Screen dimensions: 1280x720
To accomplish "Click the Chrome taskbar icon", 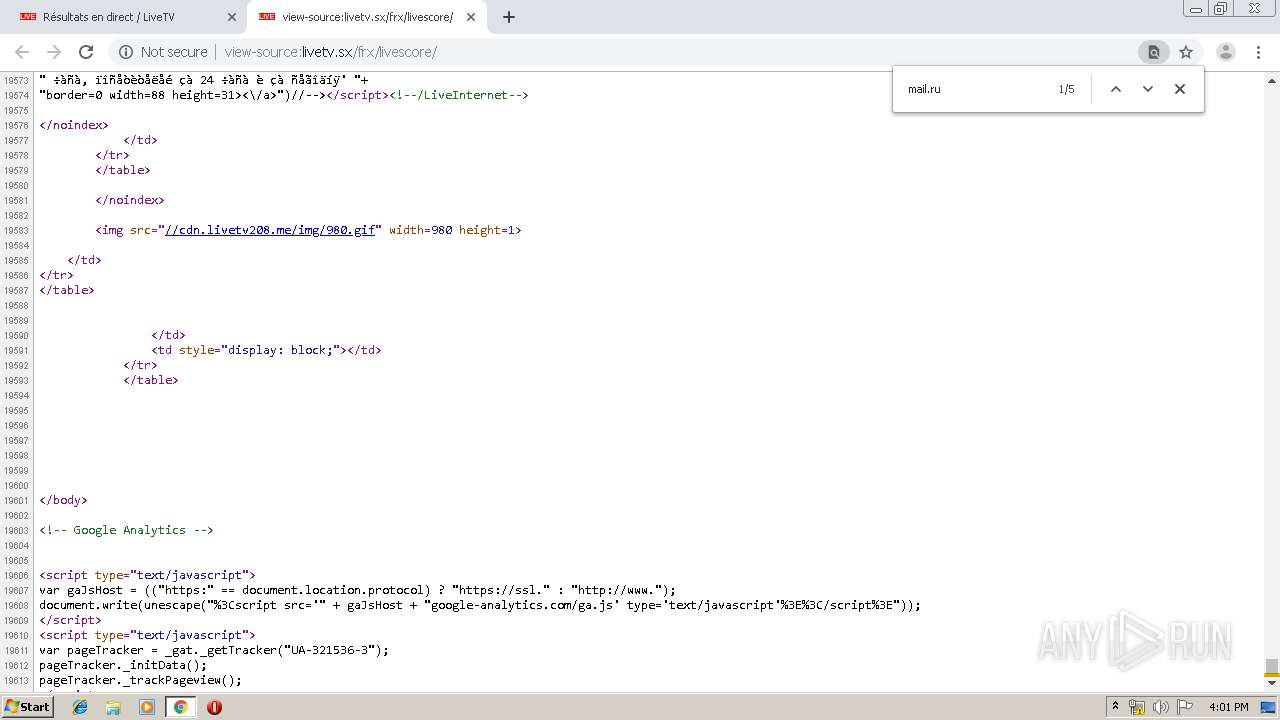I will (x=180, y=707).
